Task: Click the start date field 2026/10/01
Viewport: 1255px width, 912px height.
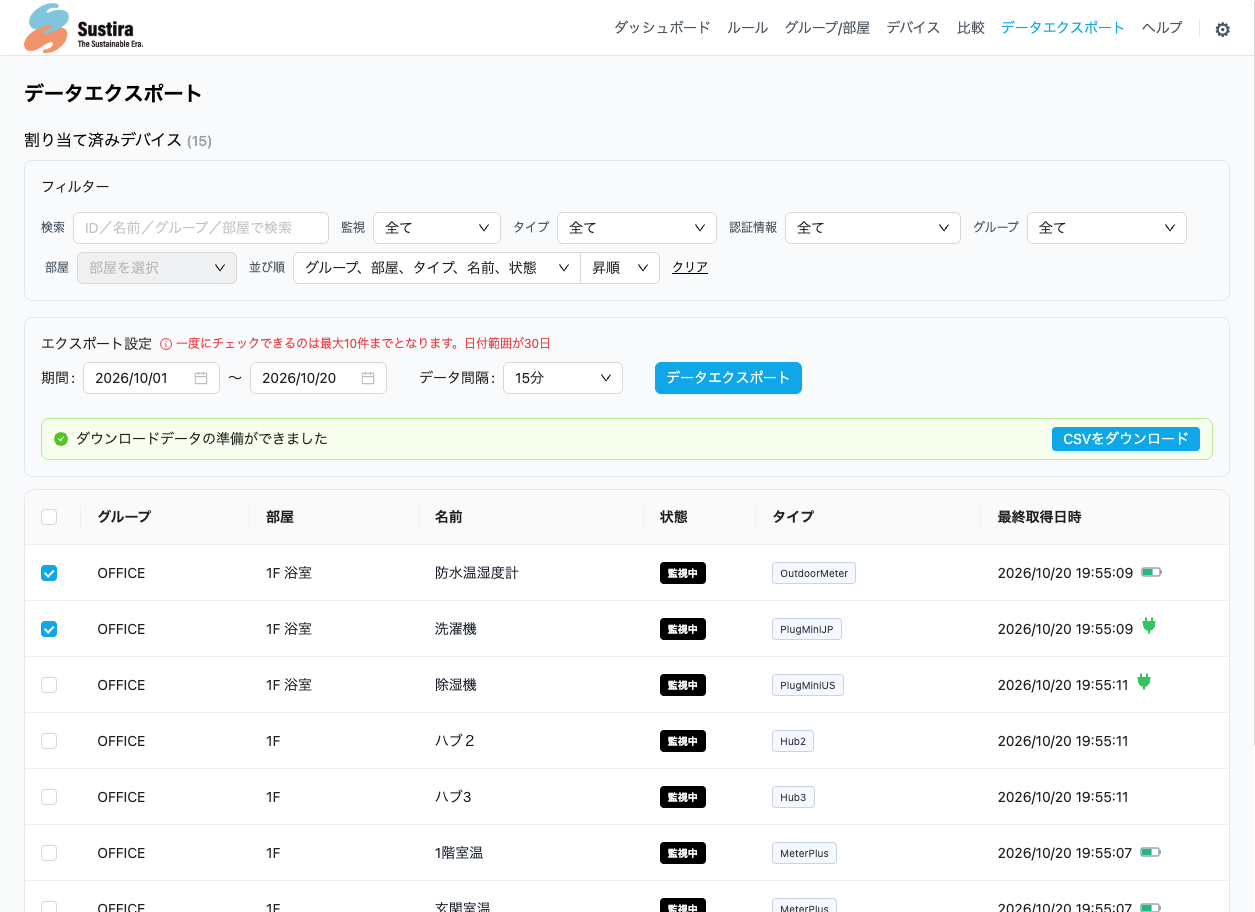Action: pos(151,378)
